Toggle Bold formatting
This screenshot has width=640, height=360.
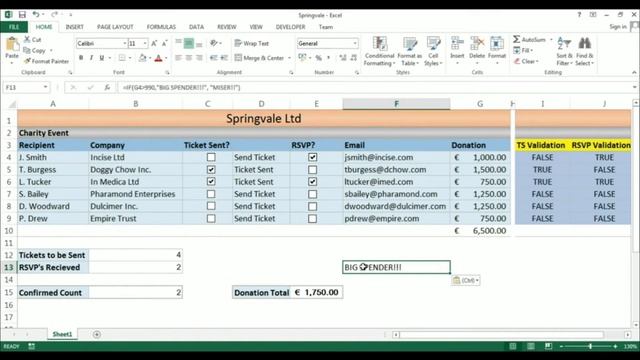click(81, 58)
